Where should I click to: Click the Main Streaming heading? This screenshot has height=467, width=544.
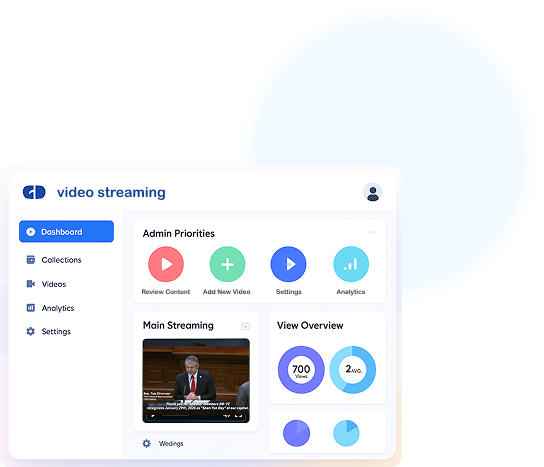178,325
